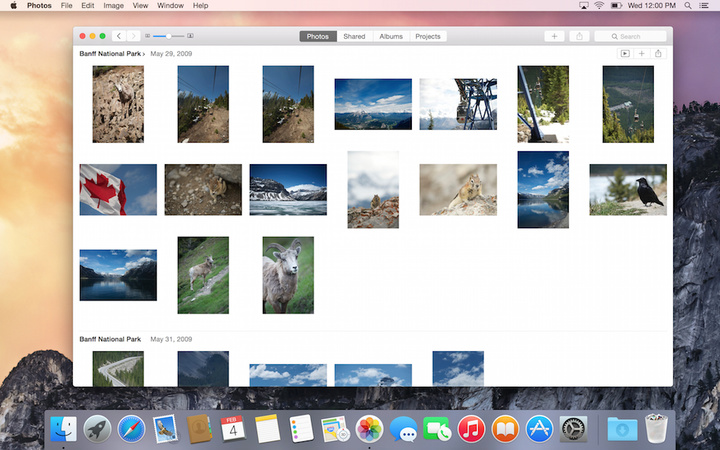Image resolution: width=720 pixels, height=450 pixels.
Task: Select the Canadian flag photo thumbnail
Action: 118,190
